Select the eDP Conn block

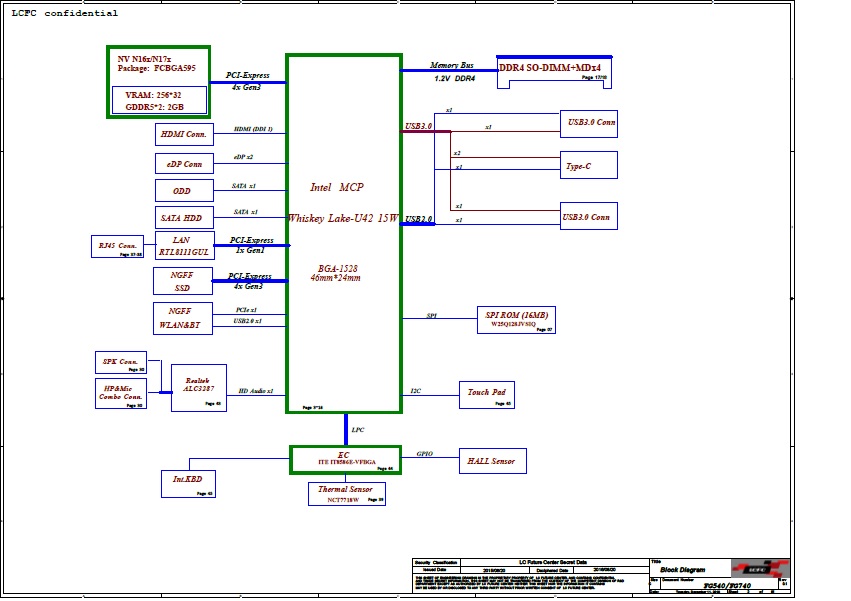[184, 163]
